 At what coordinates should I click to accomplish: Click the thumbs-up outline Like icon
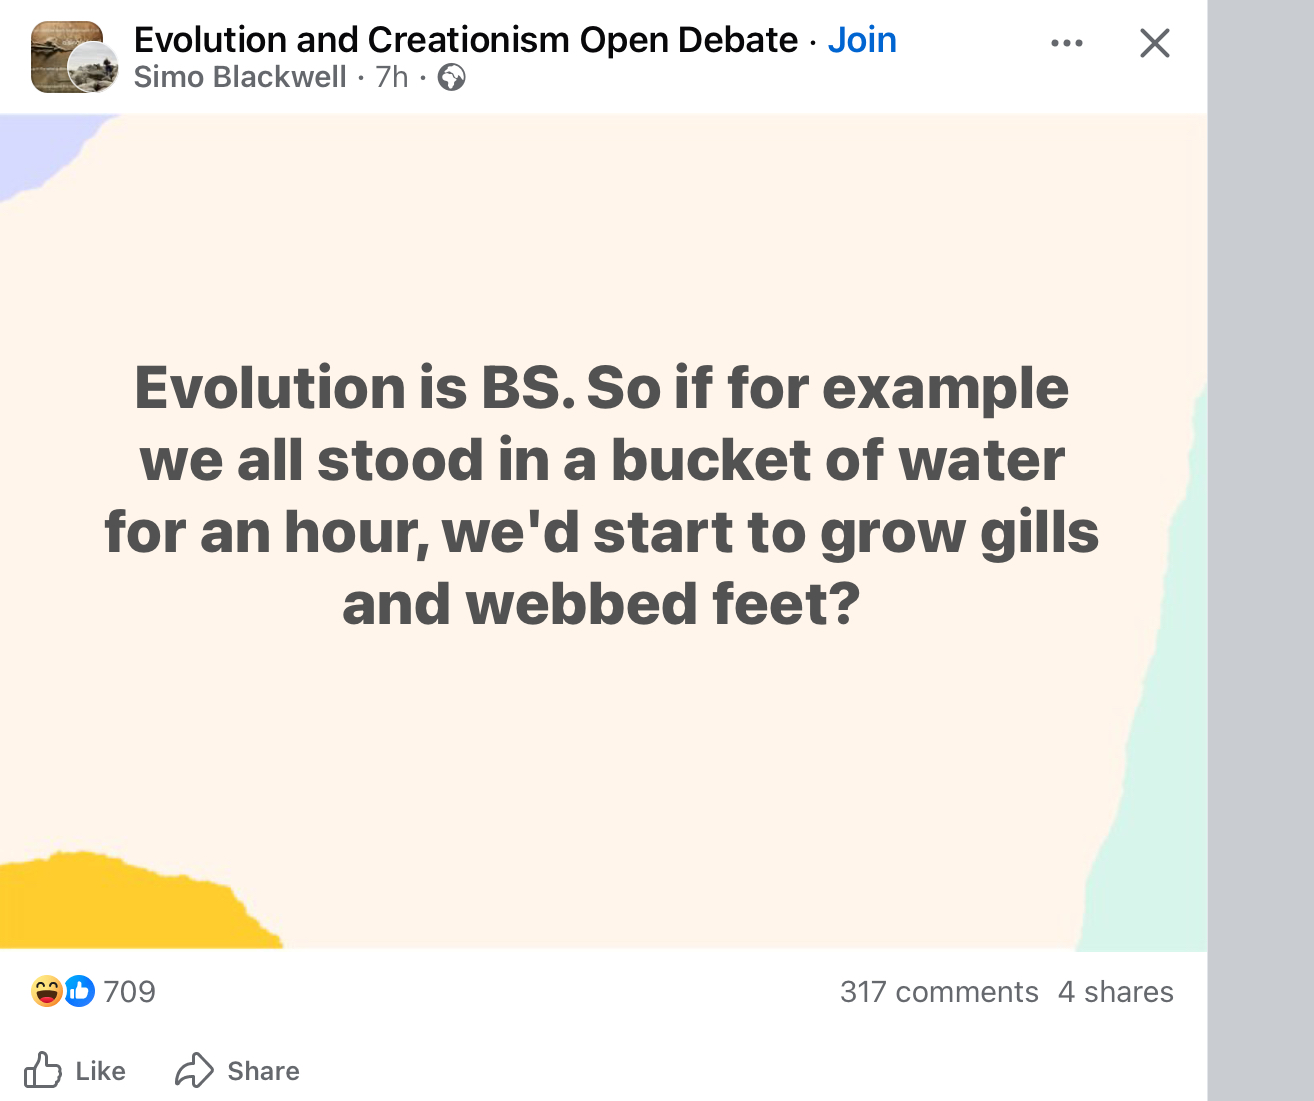tap(43, 1070)
